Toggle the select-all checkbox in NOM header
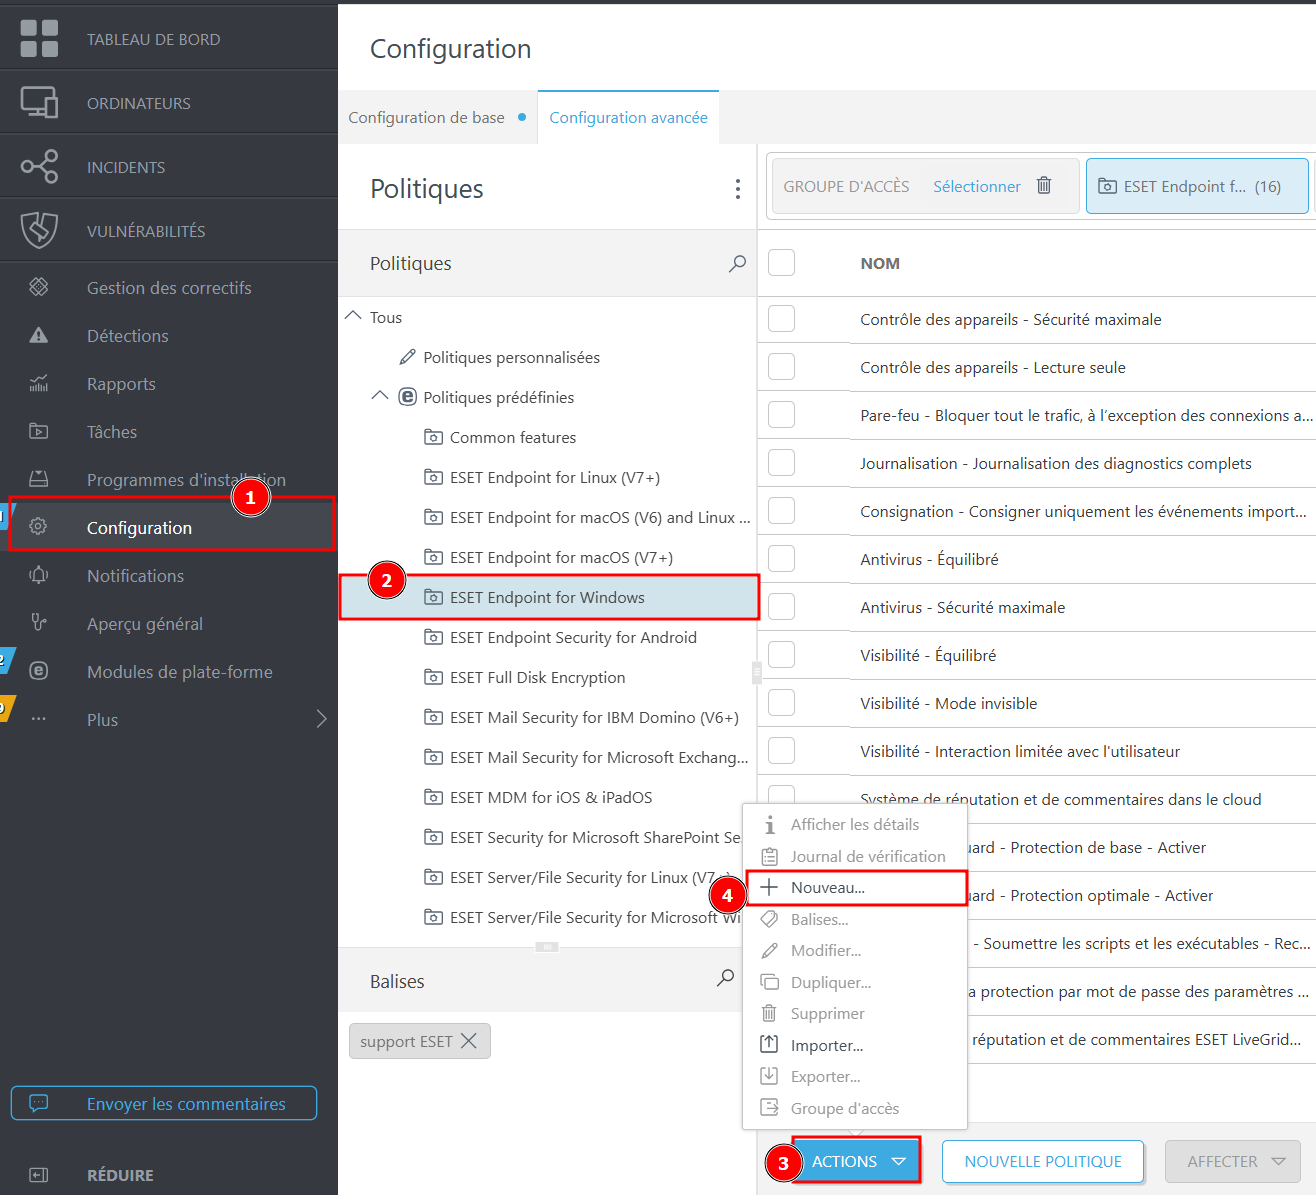 [x=781, y=262]
